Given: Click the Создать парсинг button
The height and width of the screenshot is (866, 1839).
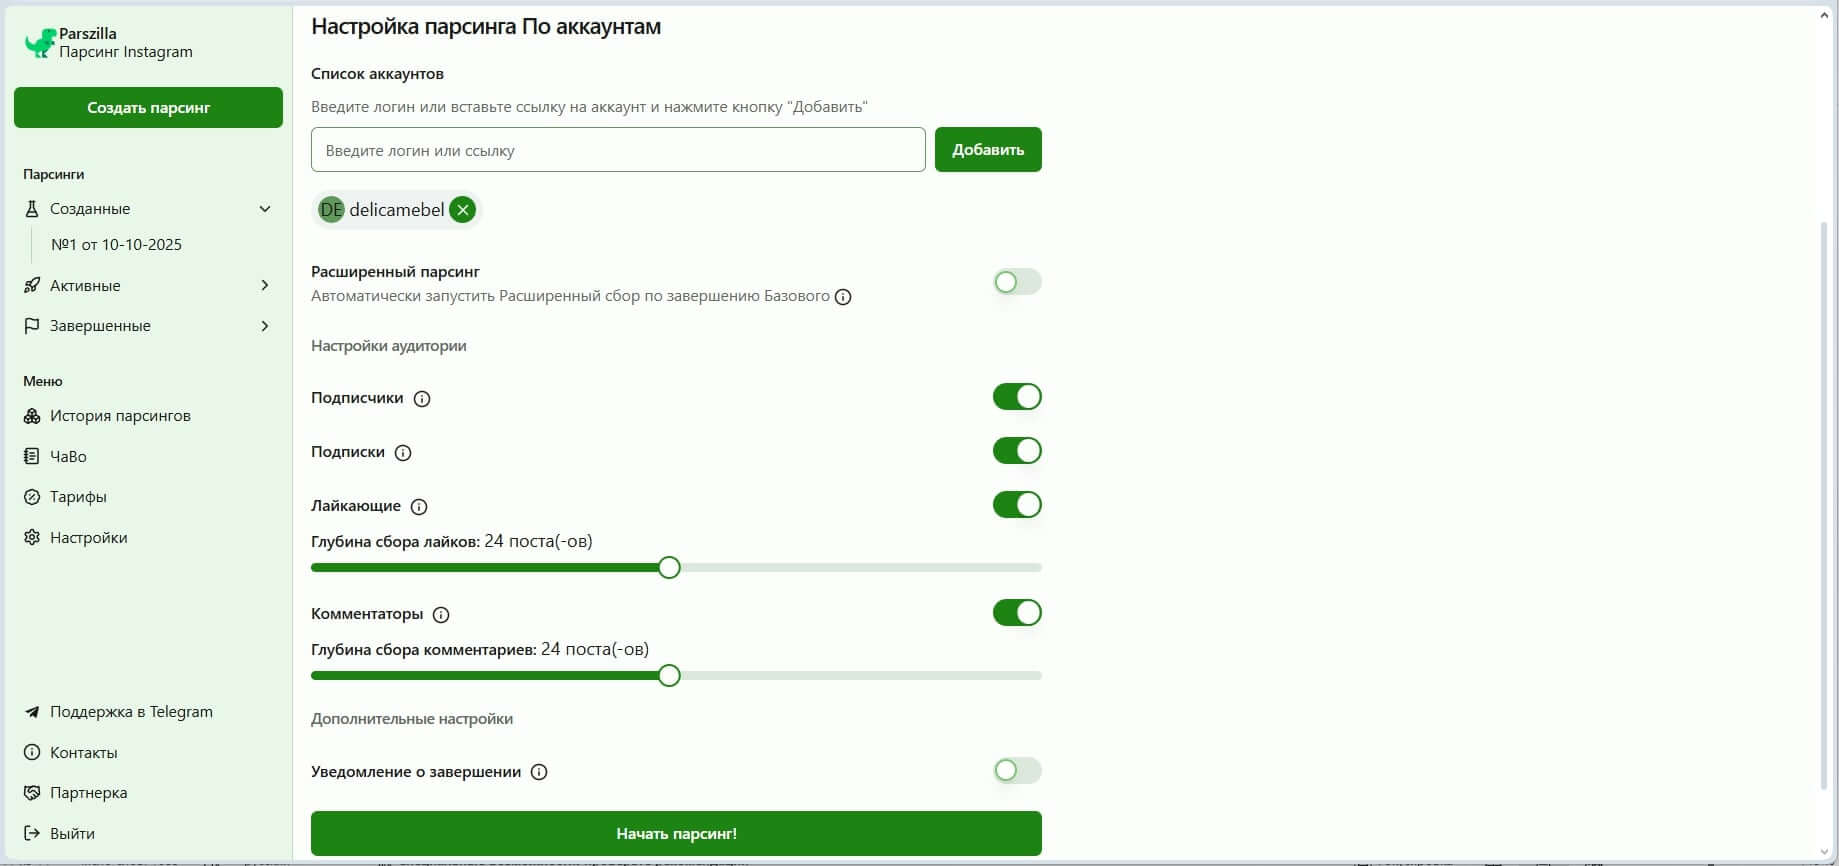Looking at the screenshot, I should [148, 107].
